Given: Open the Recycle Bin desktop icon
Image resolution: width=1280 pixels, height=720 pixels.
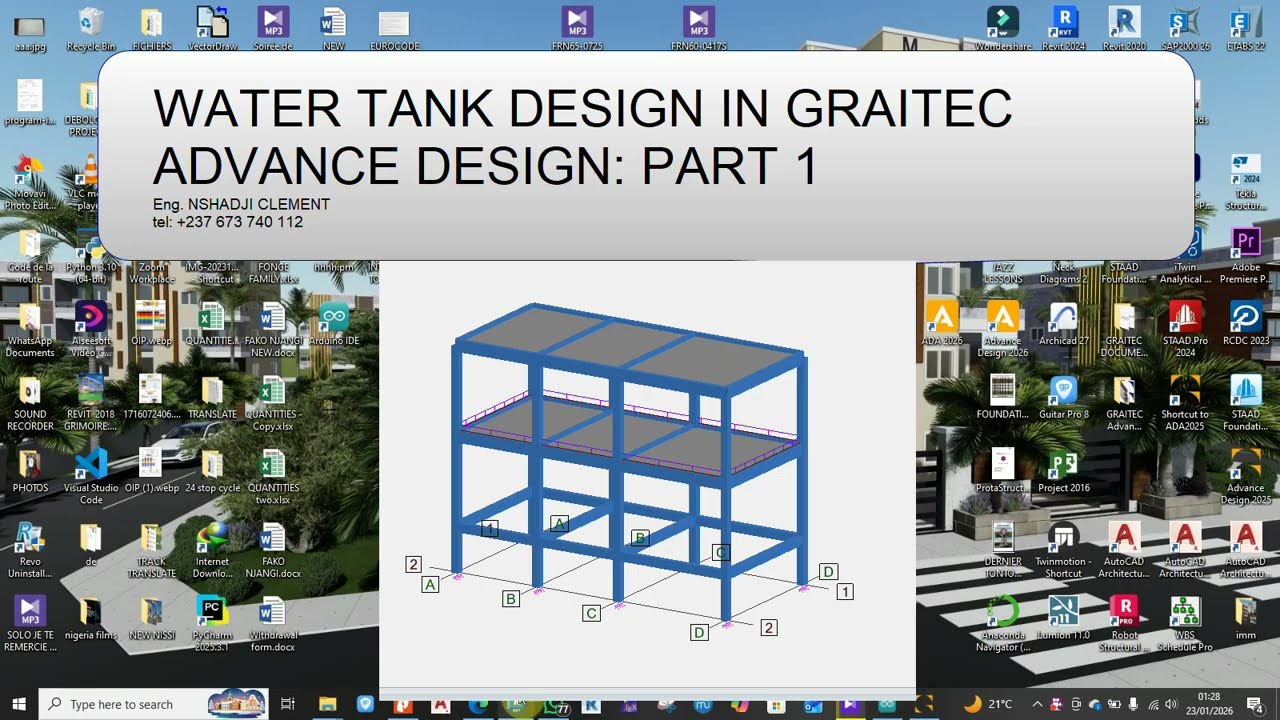Looking at the screenshot, I should click(91, 28).
